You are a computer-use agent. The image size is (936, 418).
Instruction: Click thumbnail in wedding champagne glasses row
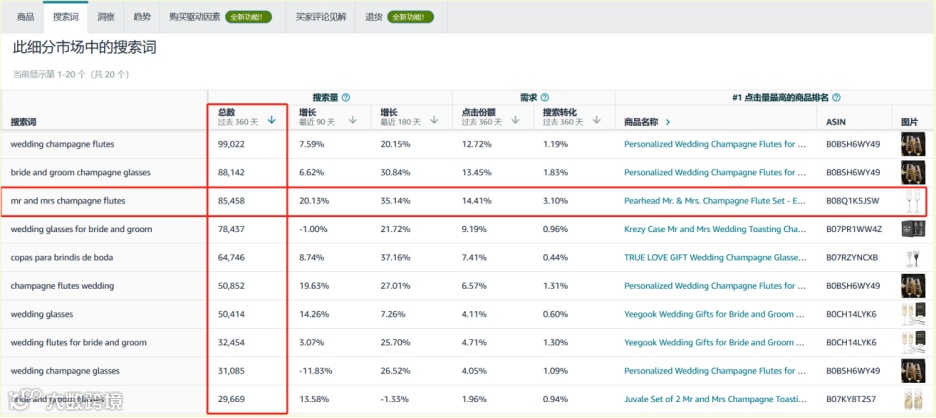click(913, 371)
